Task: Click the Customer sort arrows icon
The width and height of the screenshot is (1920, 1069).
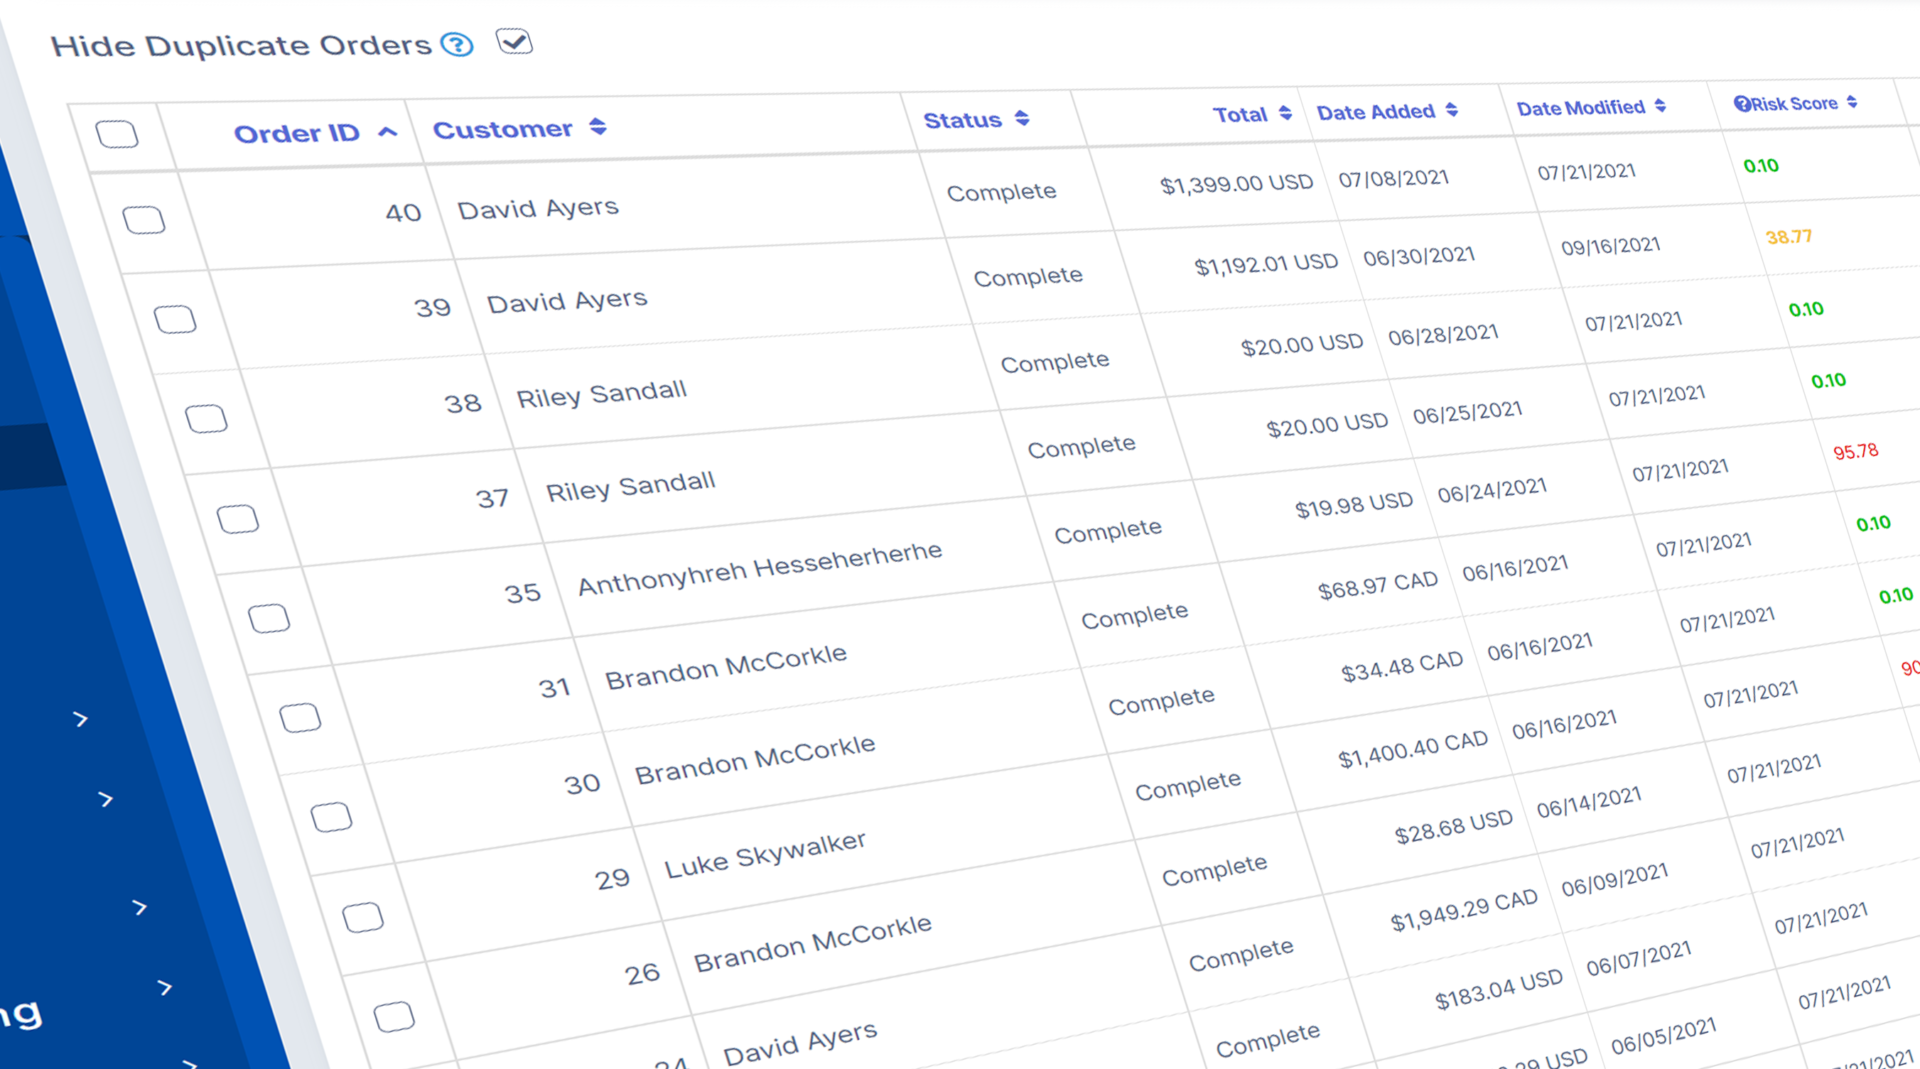Action: [x=597, y=126]
